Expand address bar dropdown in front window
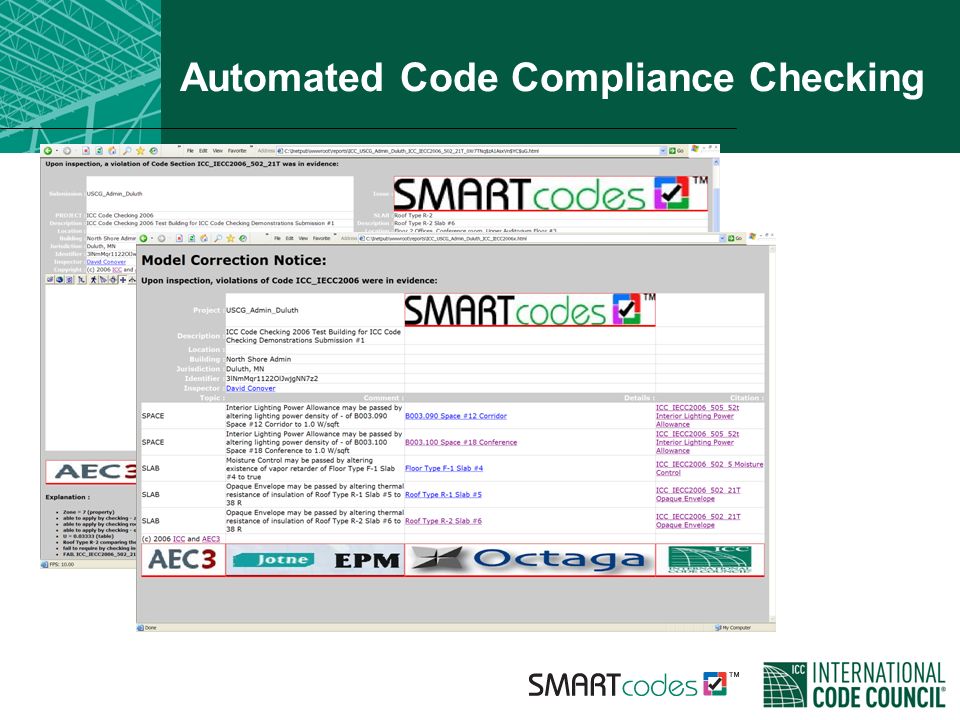The height and width of the screenshot is (720, 960). [722, 238]
